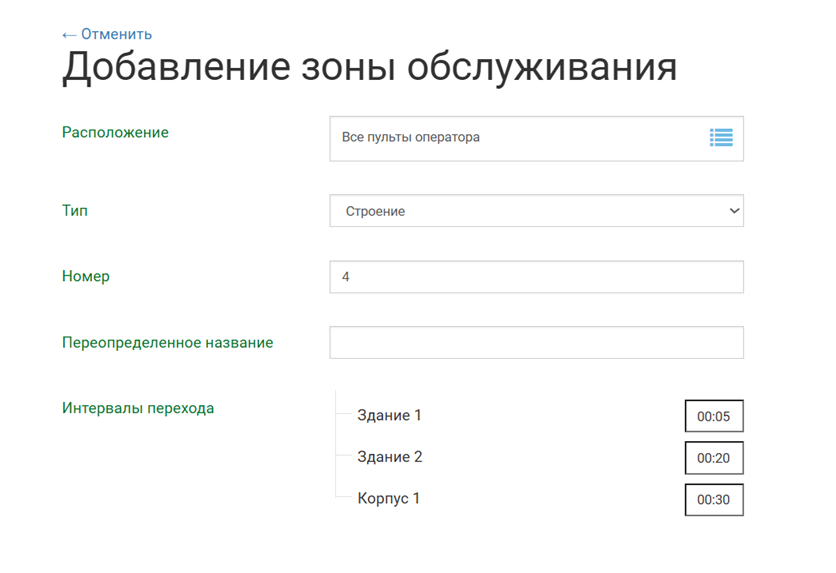Focus the Номер input containing 4
836x573 pixels.
click(x=536, y=277)
